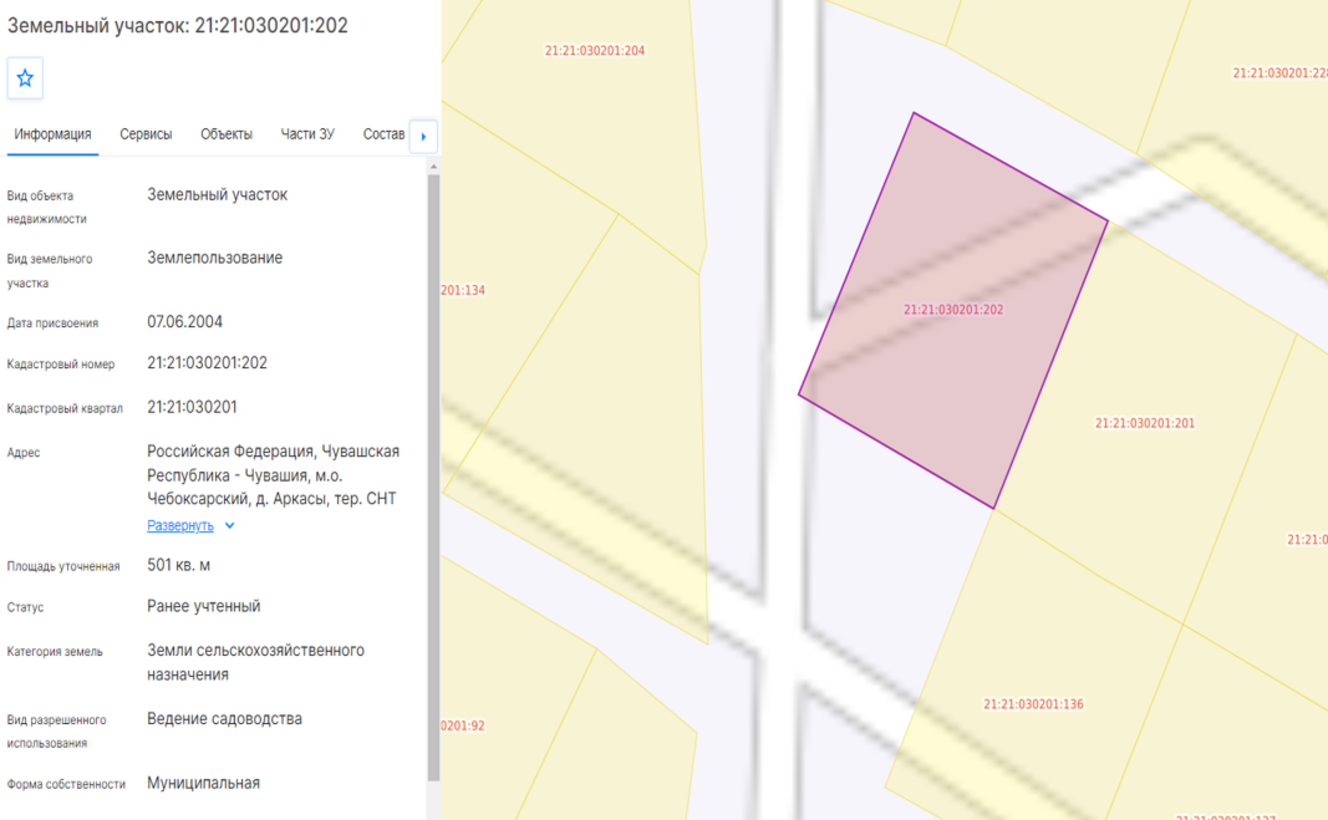Viewport: 1328px width, 820px height.
Task: Select parcel 21:21:030201:204 on map
Action: coord(595,50)
